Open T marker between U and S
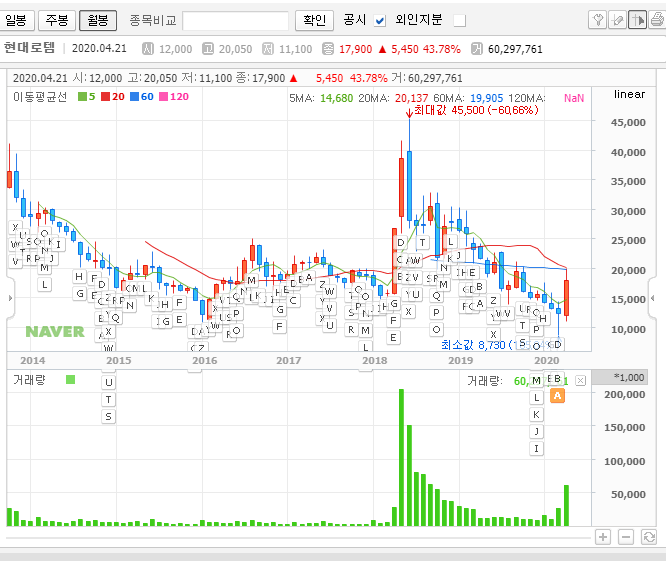 [x=109, y=400]
